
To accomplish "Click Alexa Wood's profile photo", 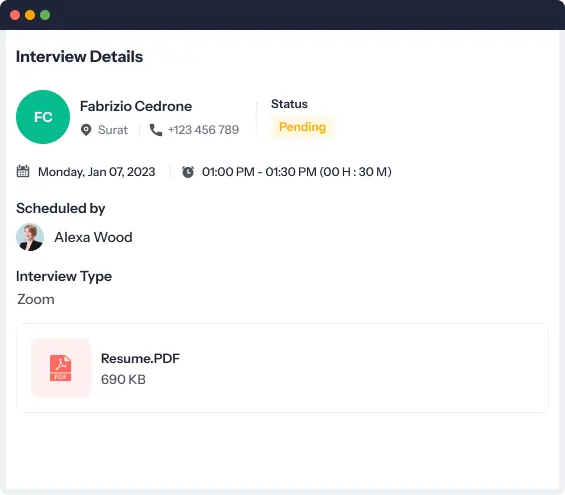I will tap(30, 237).
